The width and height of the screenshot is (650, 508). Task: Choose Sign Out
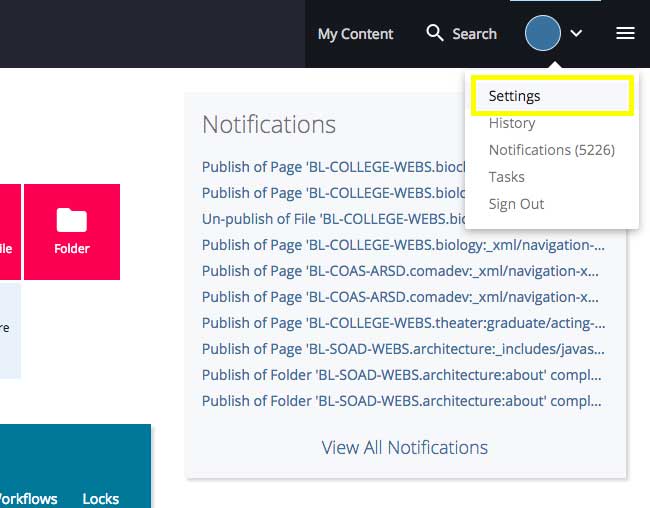[516, 204]
